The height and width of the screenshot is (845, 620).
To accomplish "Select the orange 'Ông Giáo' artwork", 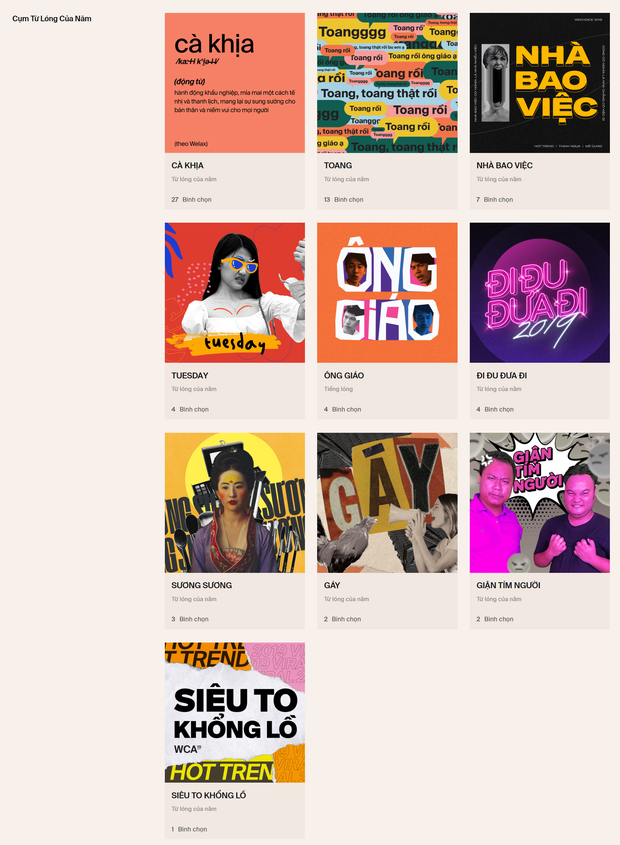I will pos(387,293).
